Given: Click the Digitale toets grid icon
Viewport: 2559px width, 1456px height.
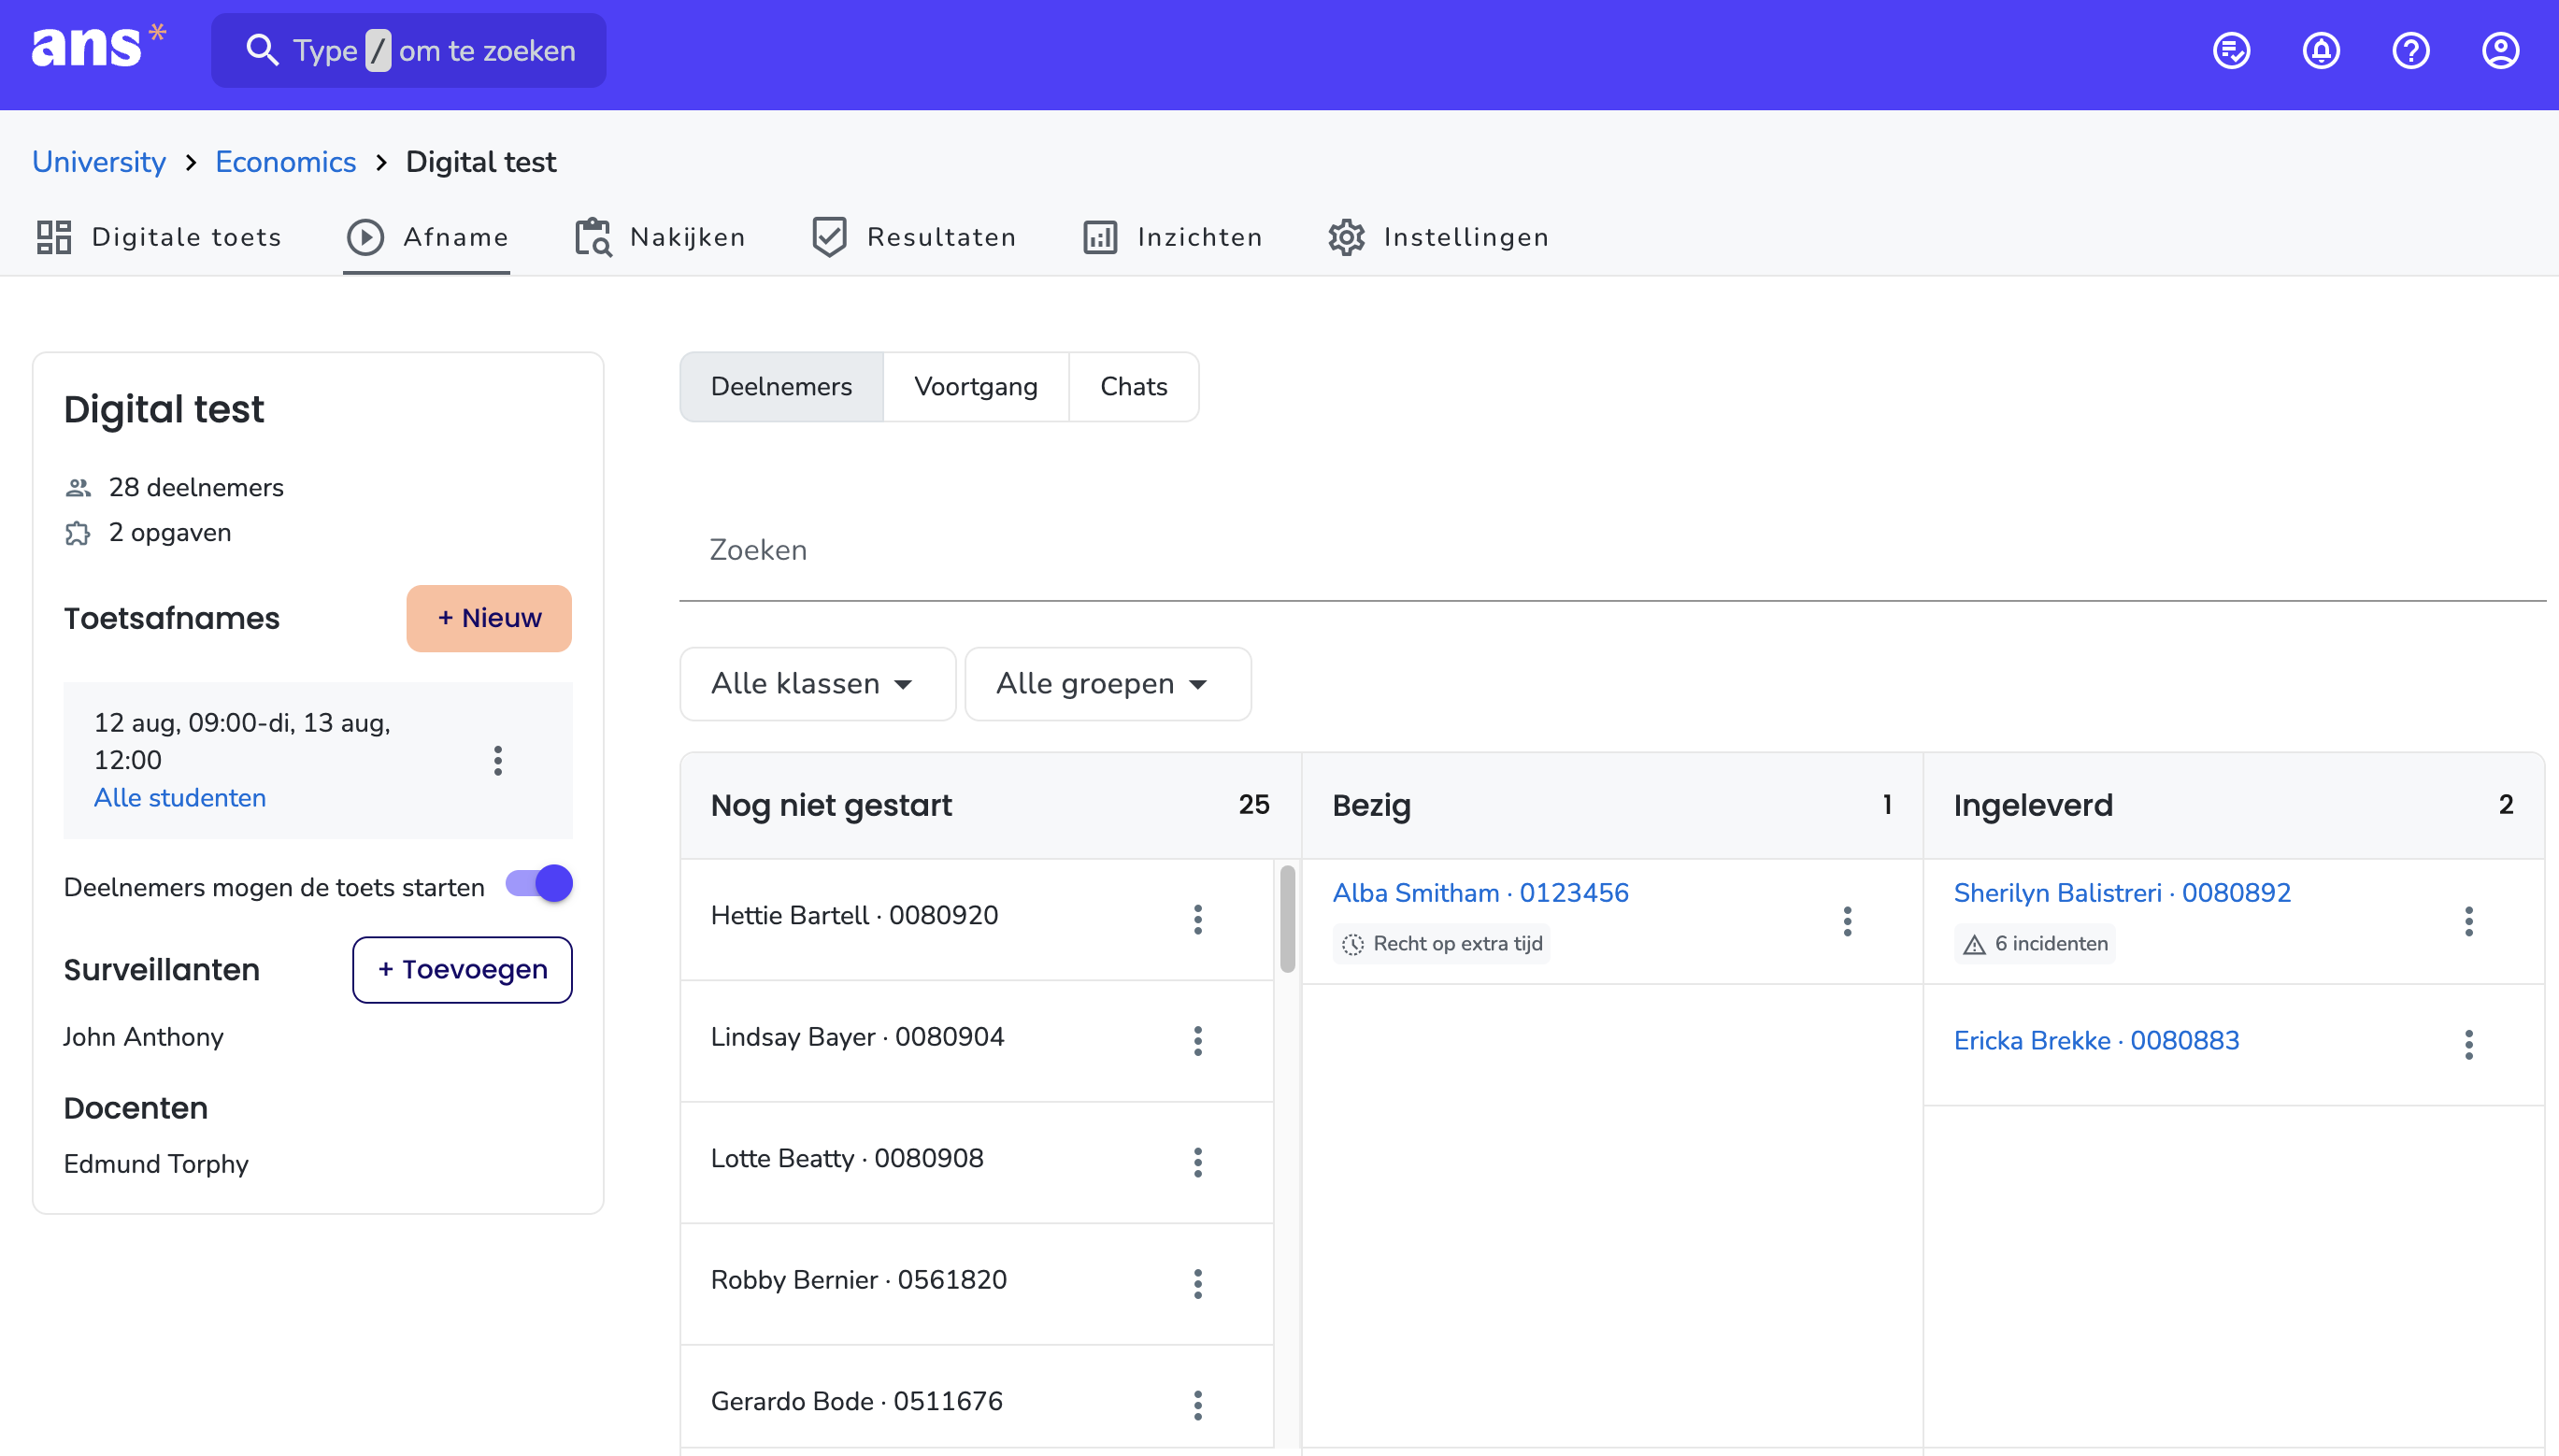Looking at the screenshot, I should (54, 237).
